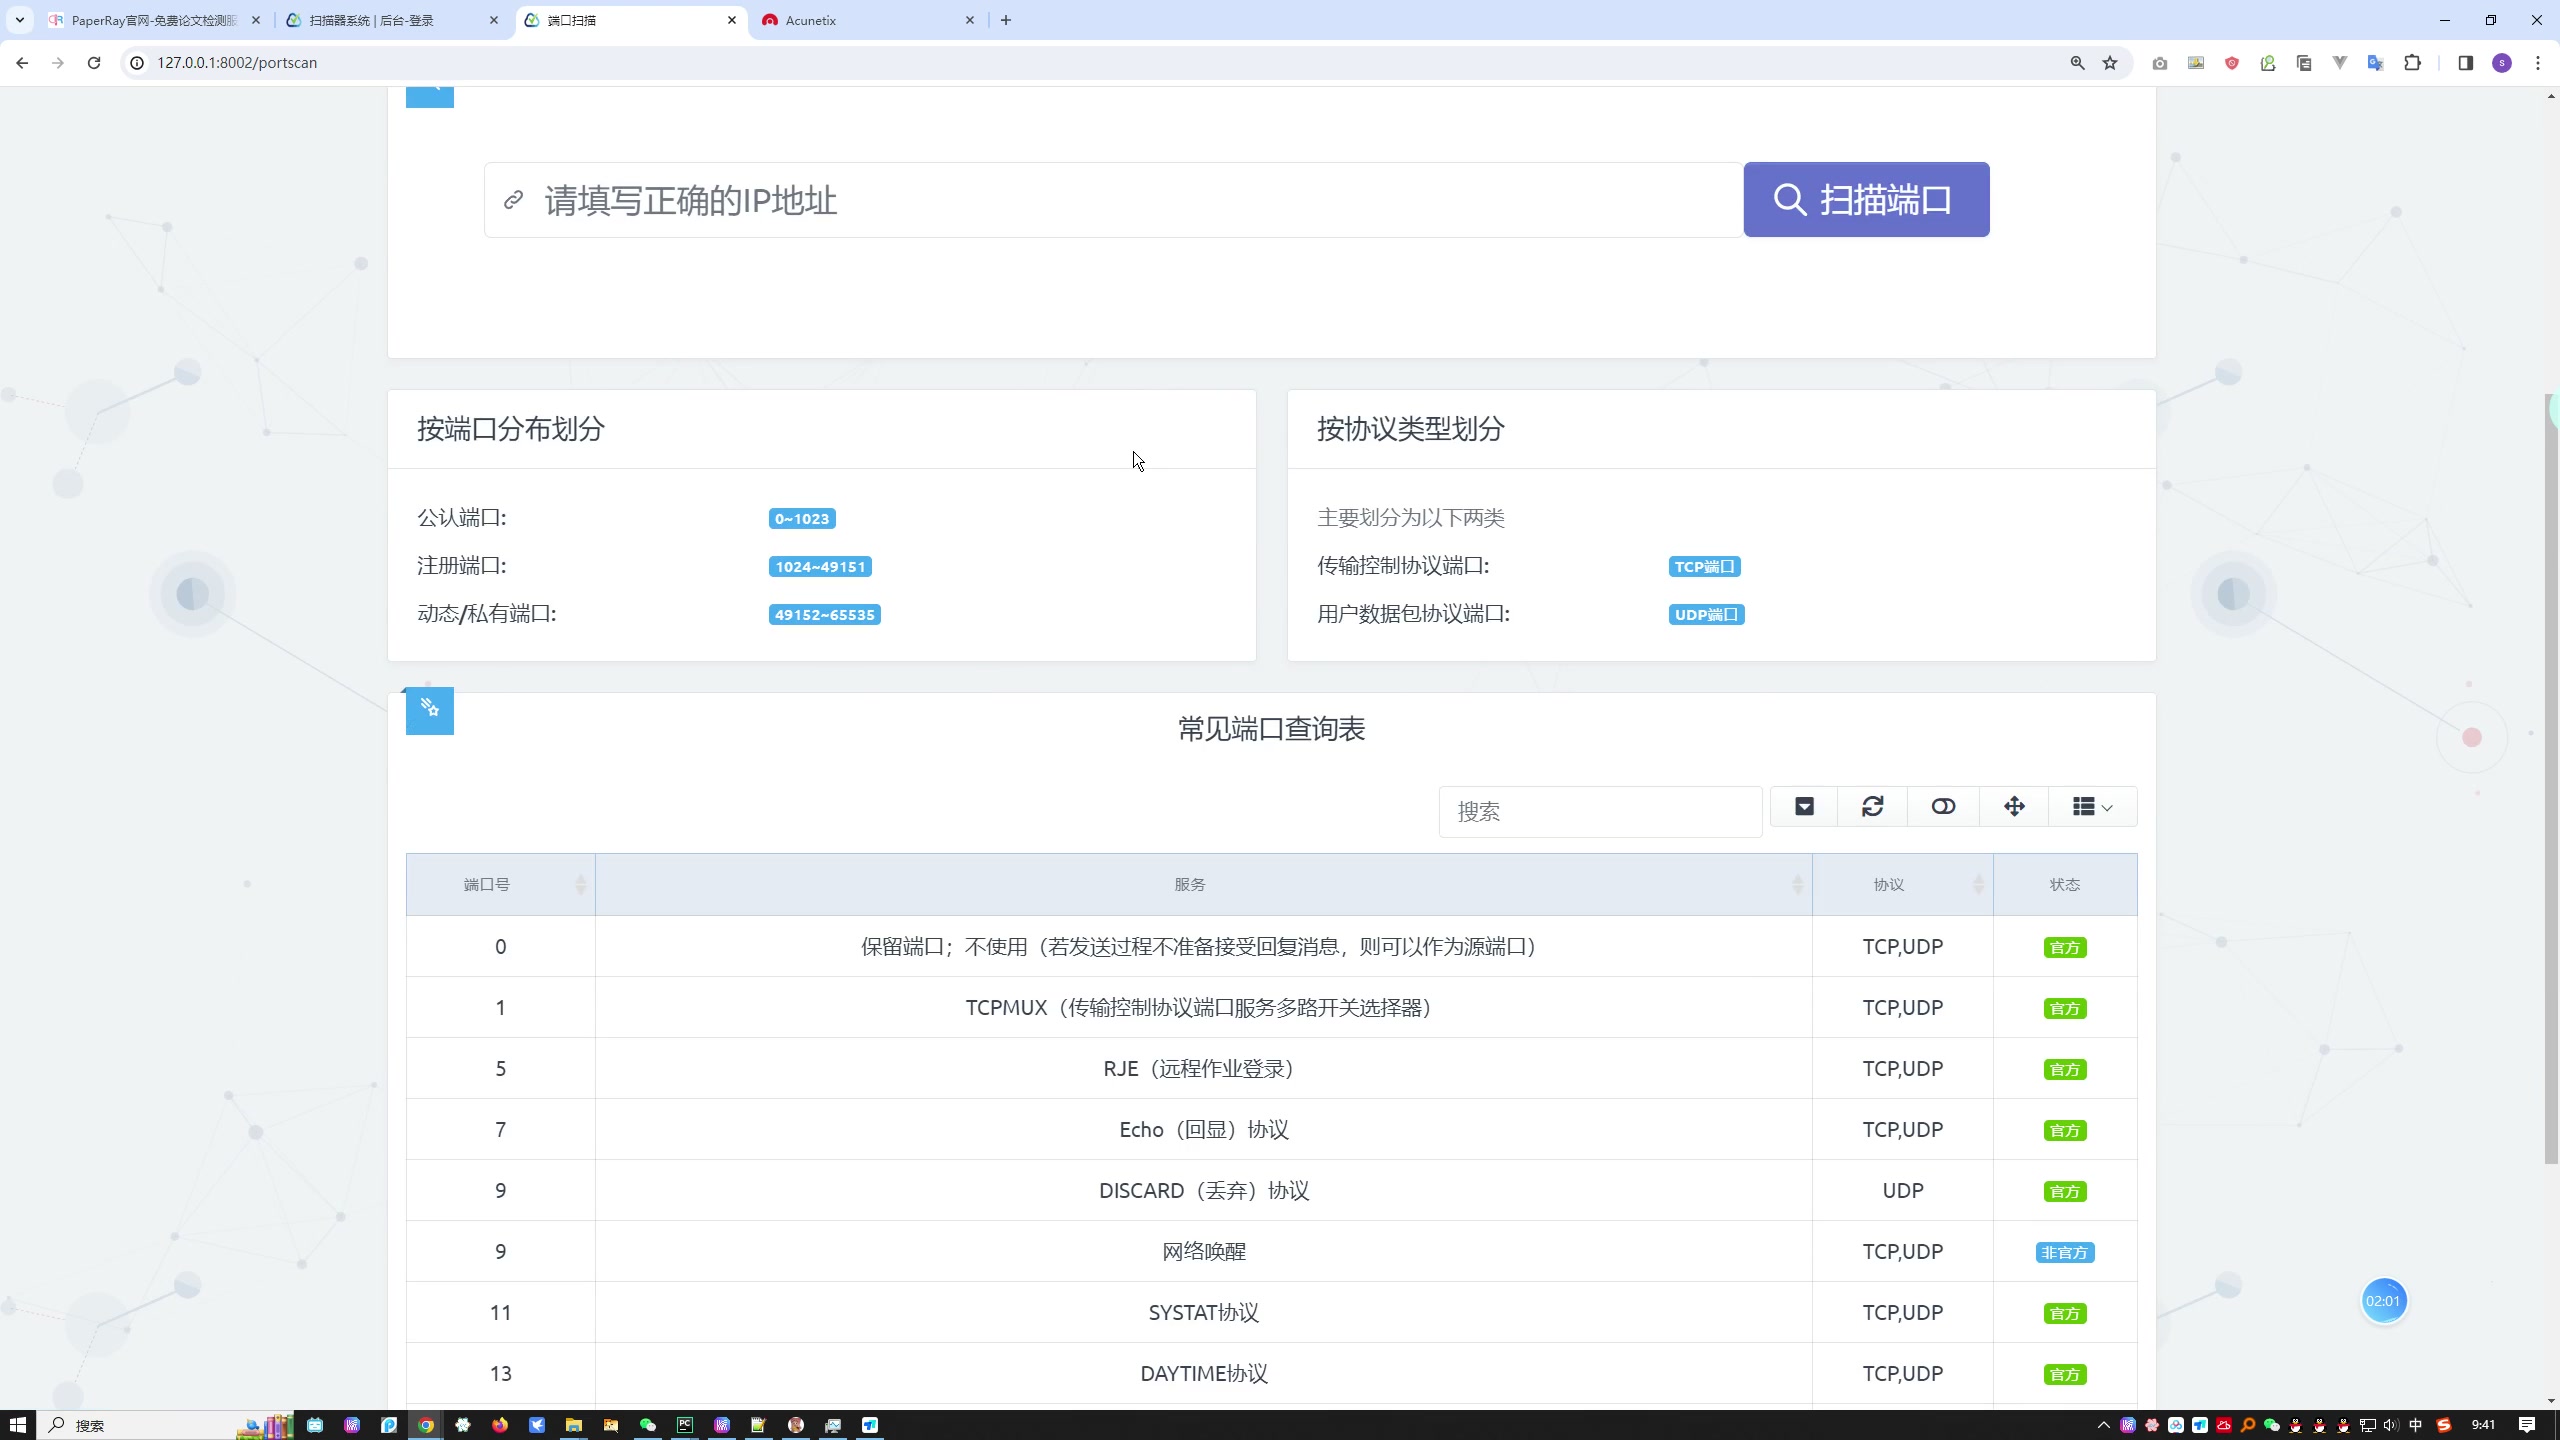Open the page zoom indicator
The height and width of the screenshot is (1440, 2560).
pyautogui.click(x=2078, y=63)
